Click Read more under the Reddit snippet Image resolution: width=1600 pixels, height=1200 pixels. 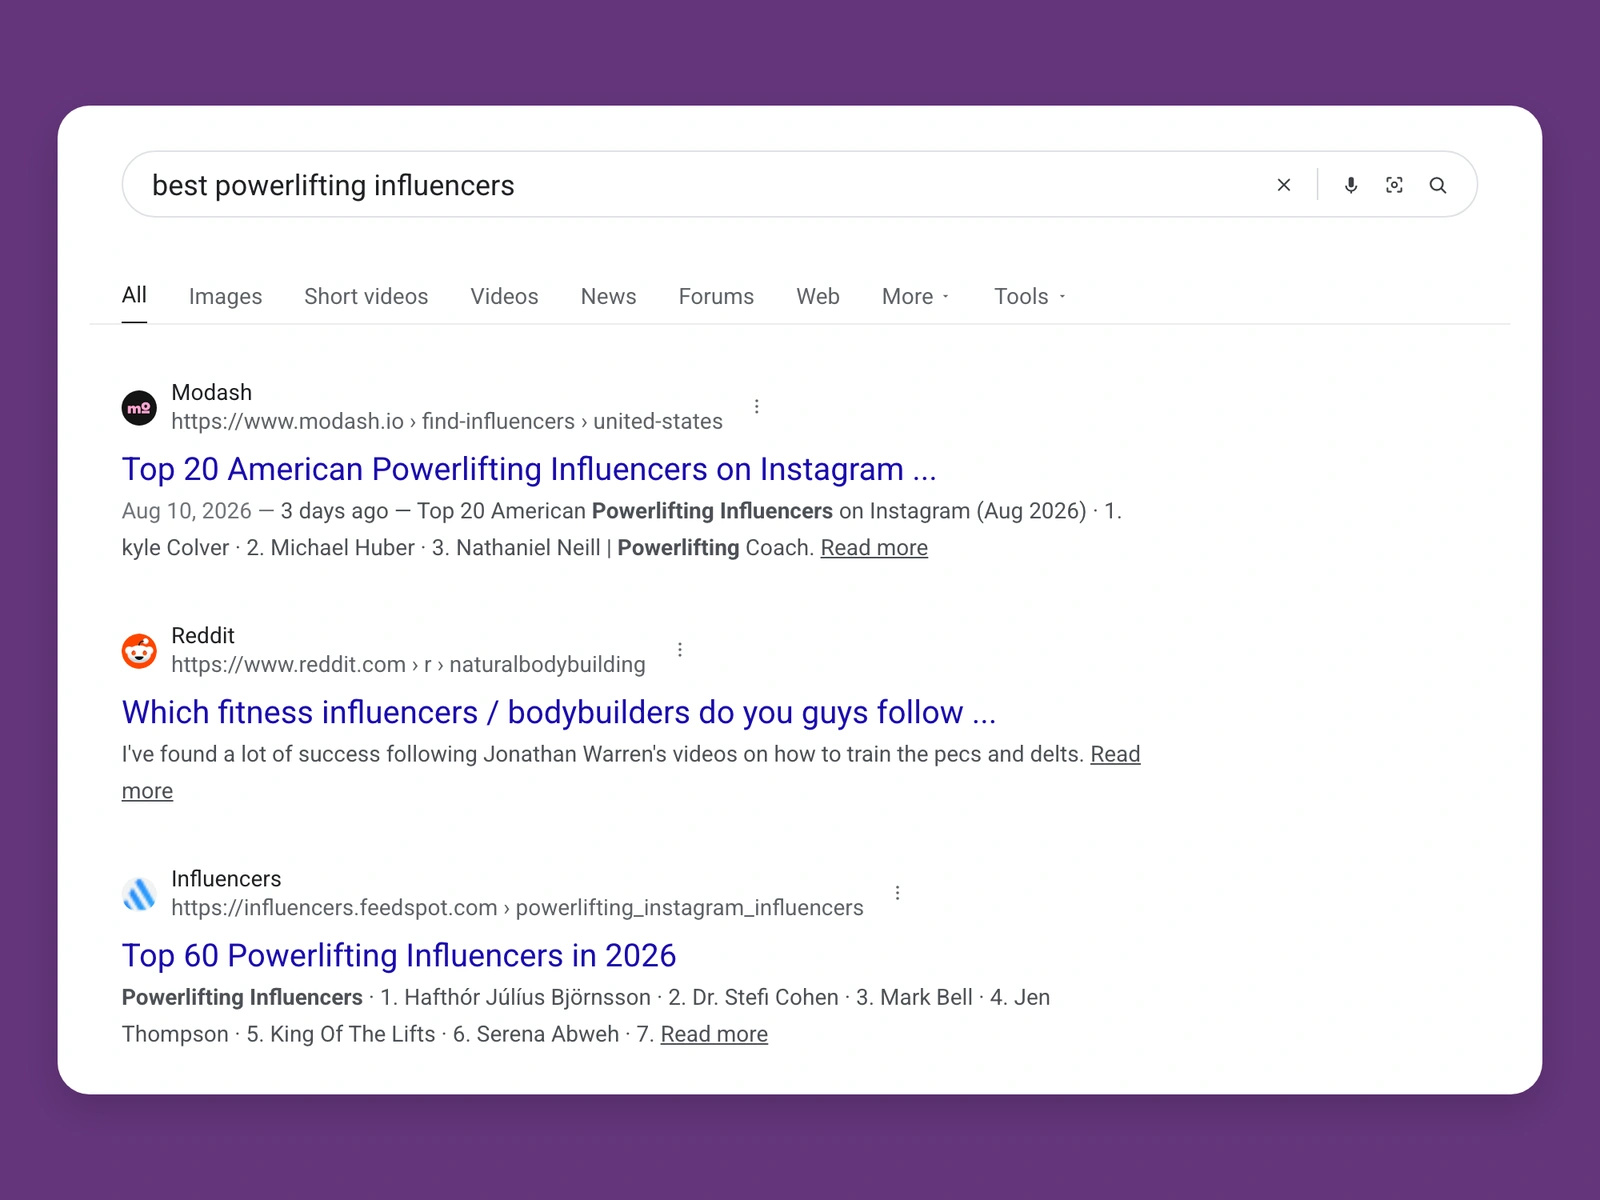point(1115,755)
